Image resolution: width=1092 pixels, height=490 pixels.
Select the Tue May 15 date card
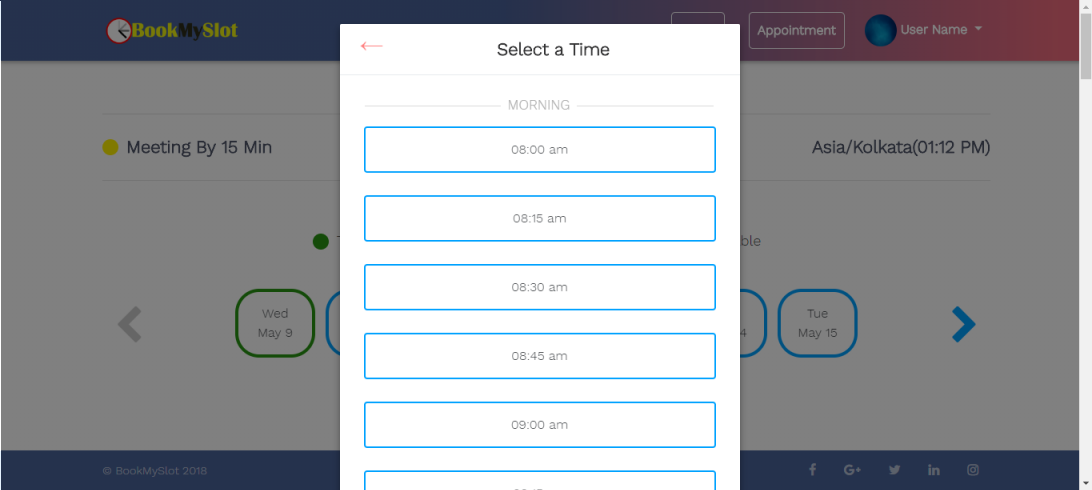(817, 323)
